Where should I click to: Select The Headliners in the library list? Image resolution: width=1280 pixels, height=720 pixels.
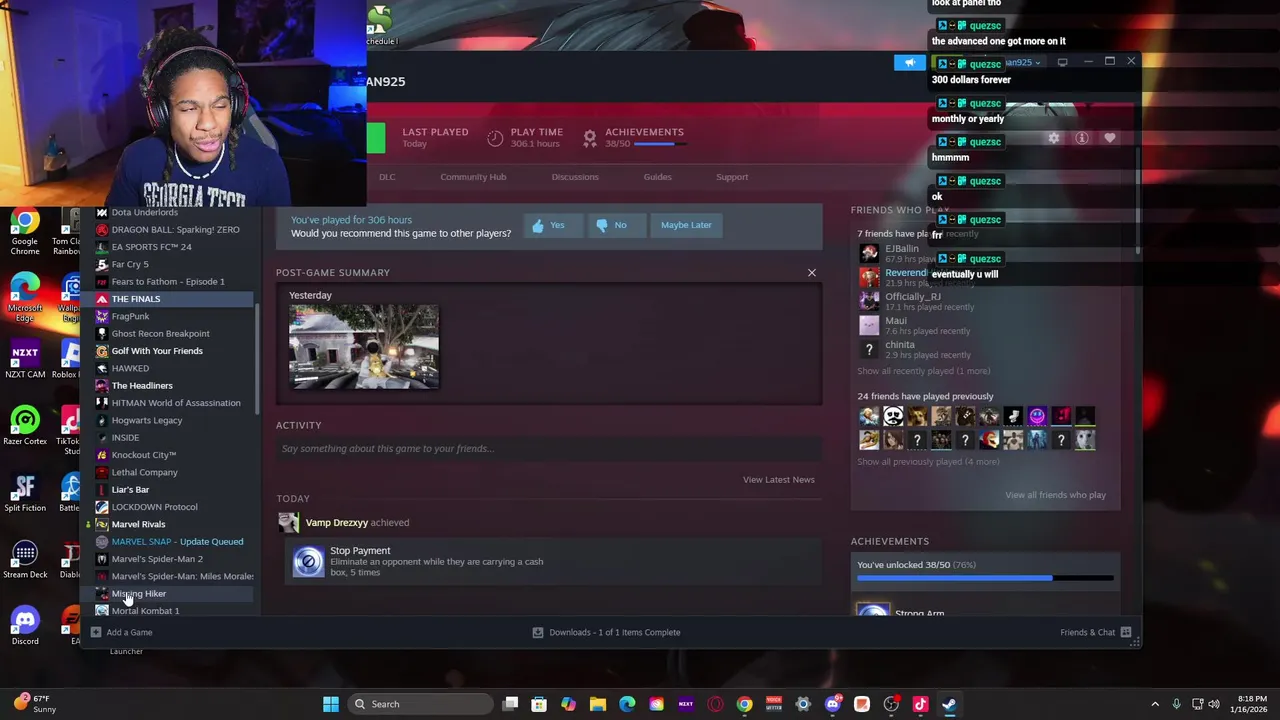pos(142,386)
